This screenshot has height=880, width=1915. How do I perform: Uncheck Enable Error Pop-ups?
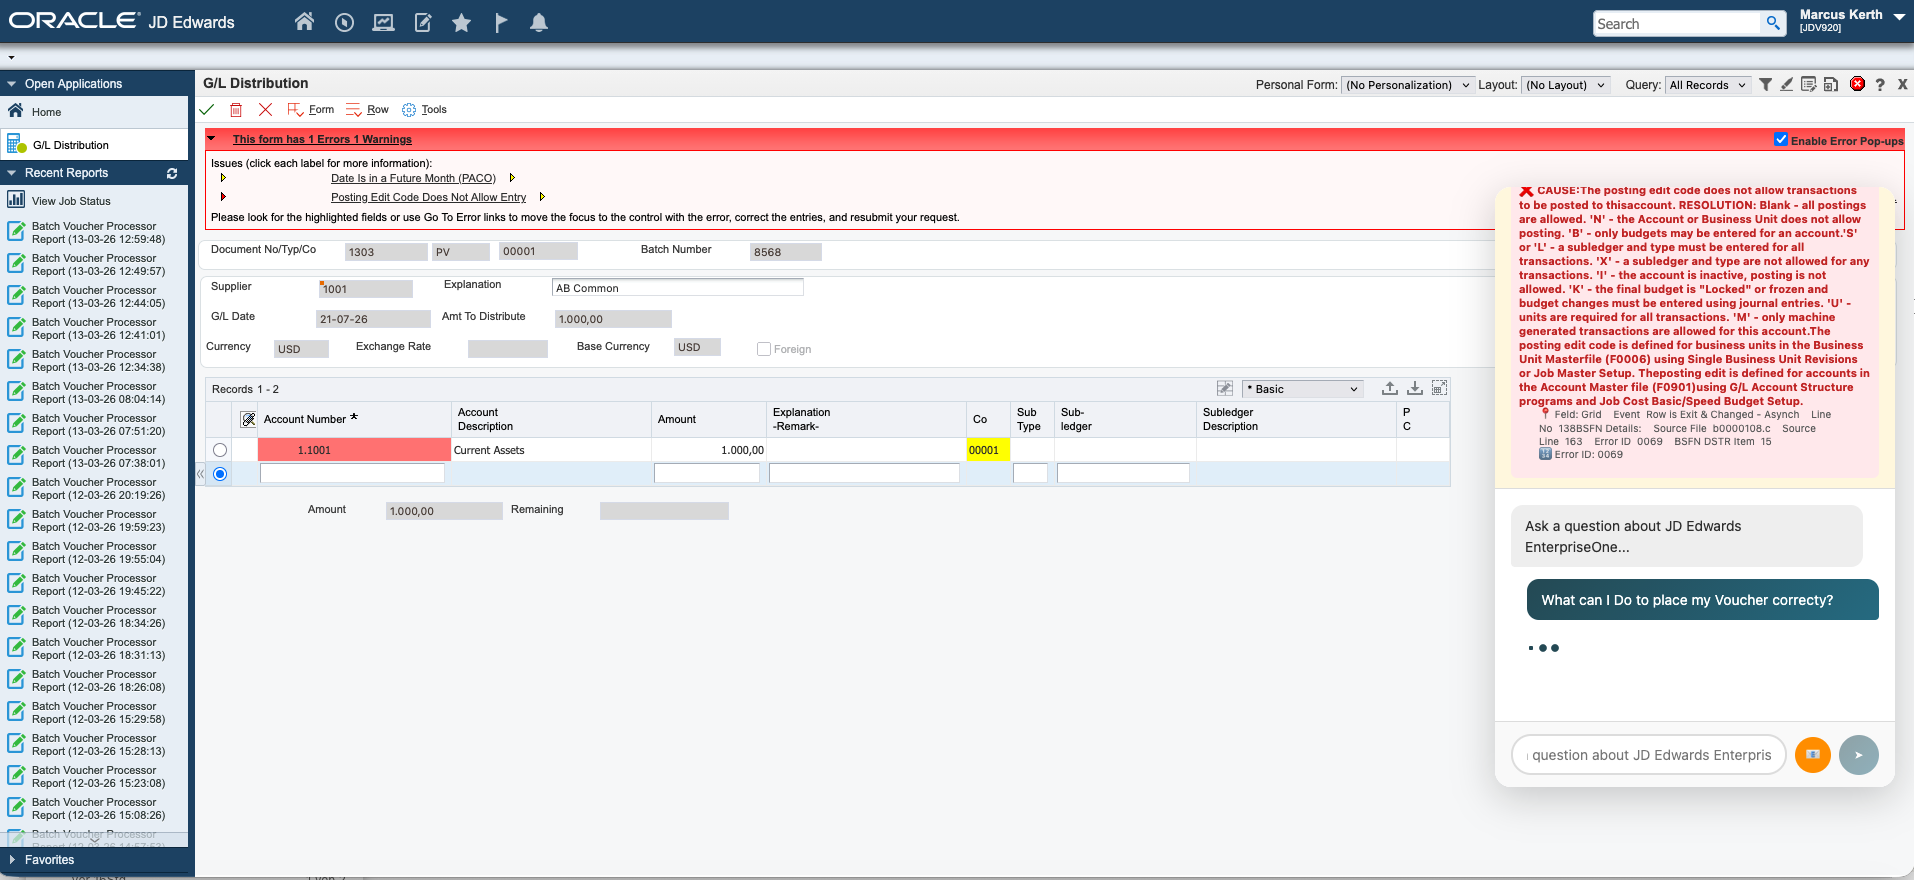click(x=1781, y=140)
